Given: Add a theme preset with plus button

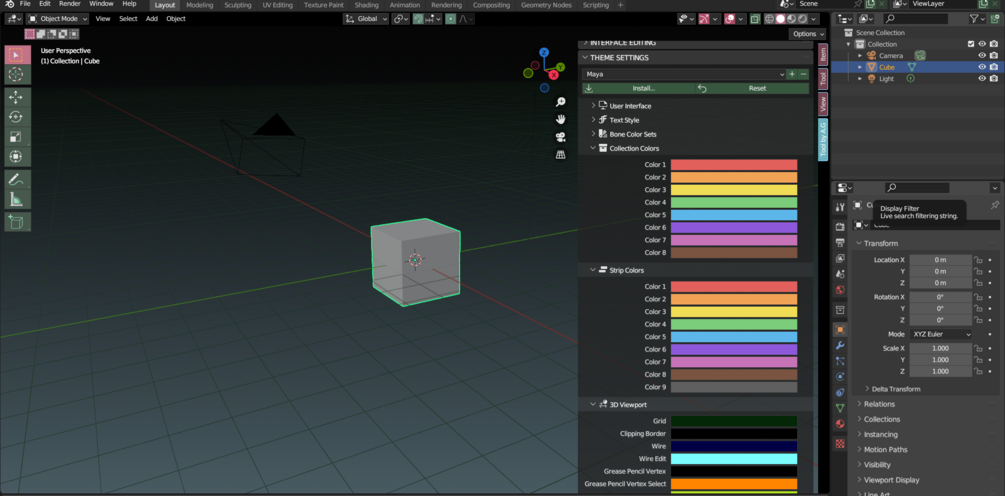Looking at the screenshot, I should (792, 74).
